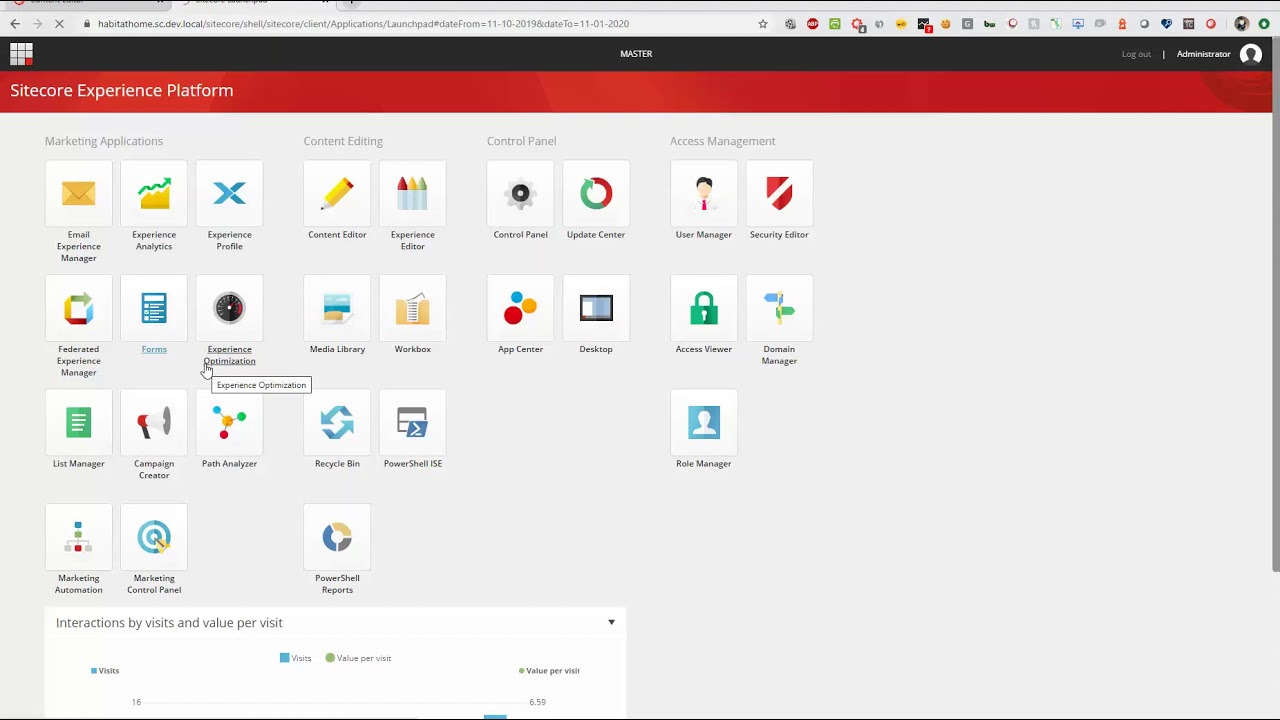Launch Experience Analytics
This screenshot has height=720, width=1280.
(154, 194)
